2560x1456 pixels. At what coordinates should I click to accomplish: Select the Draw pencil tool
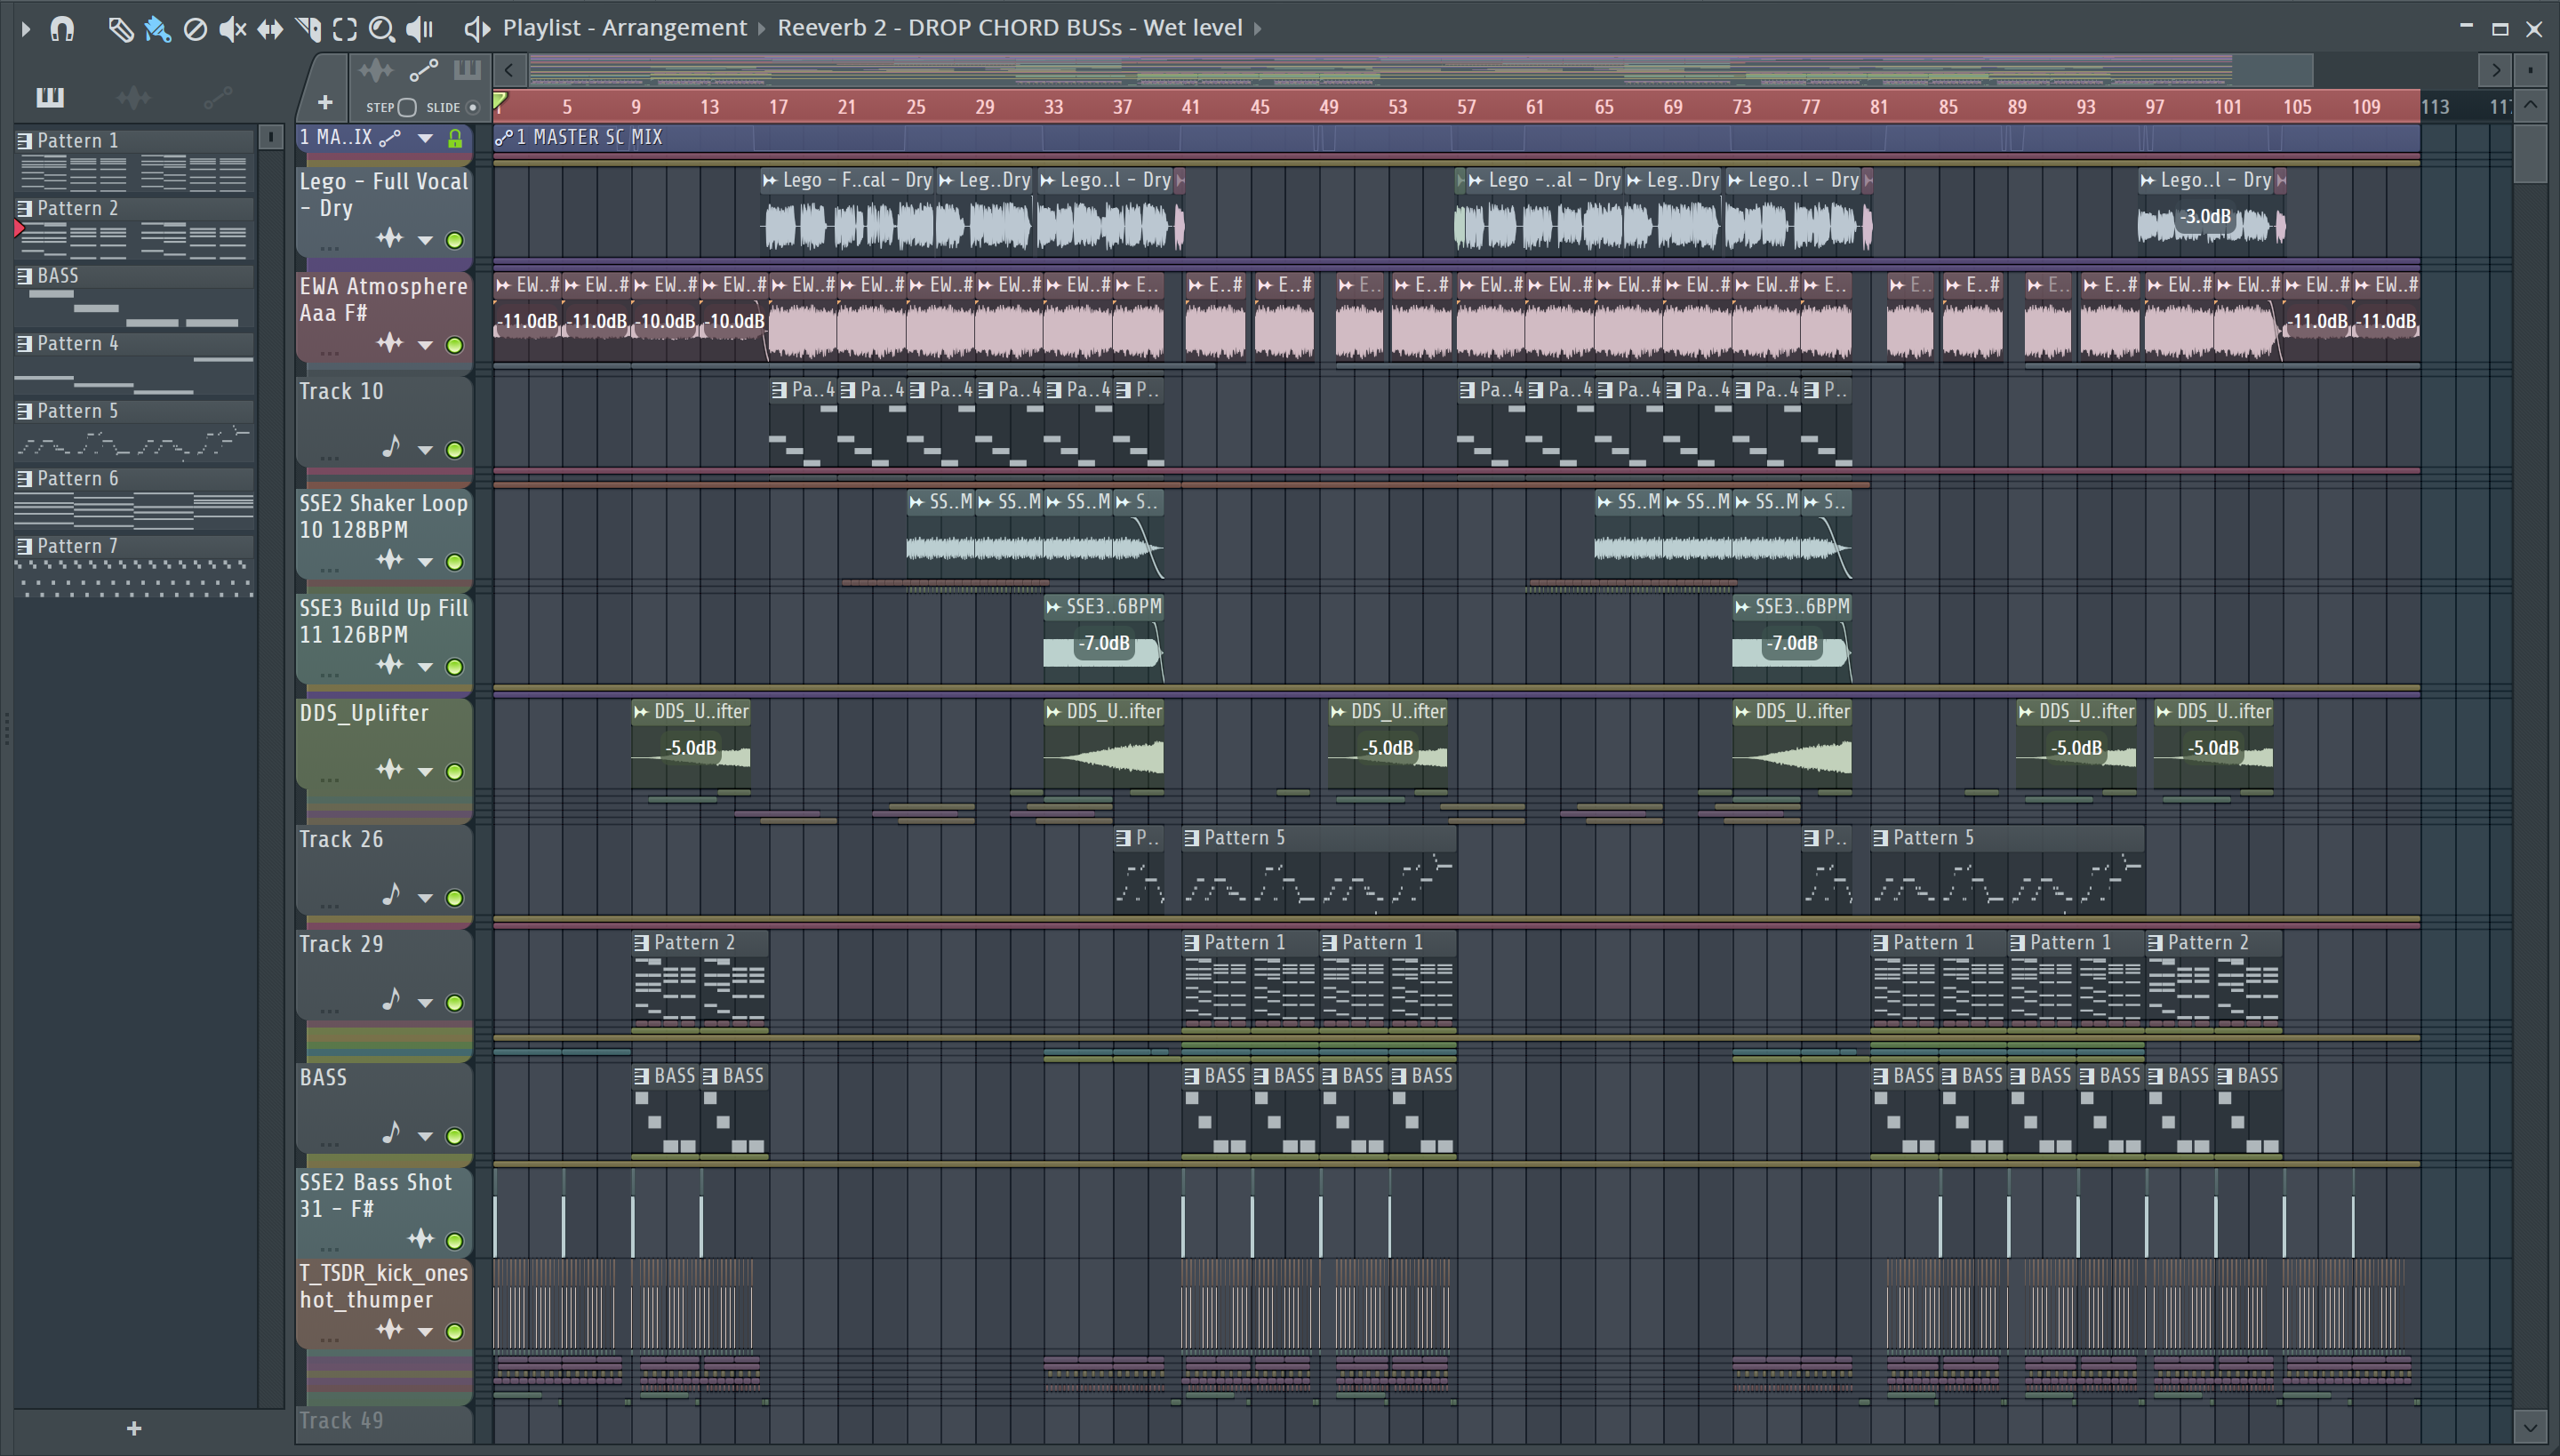[x=120, y=29]
